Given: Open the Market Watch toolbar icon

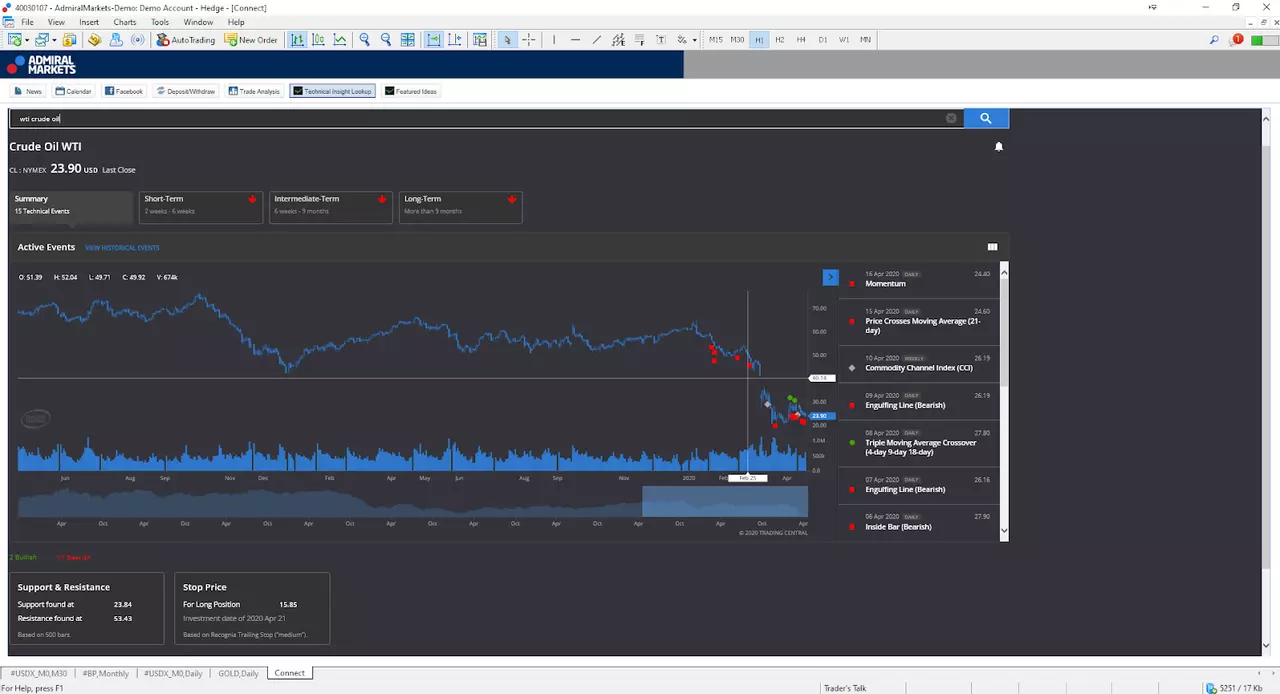Looking at the screenshot, I should tap(69, 40).
